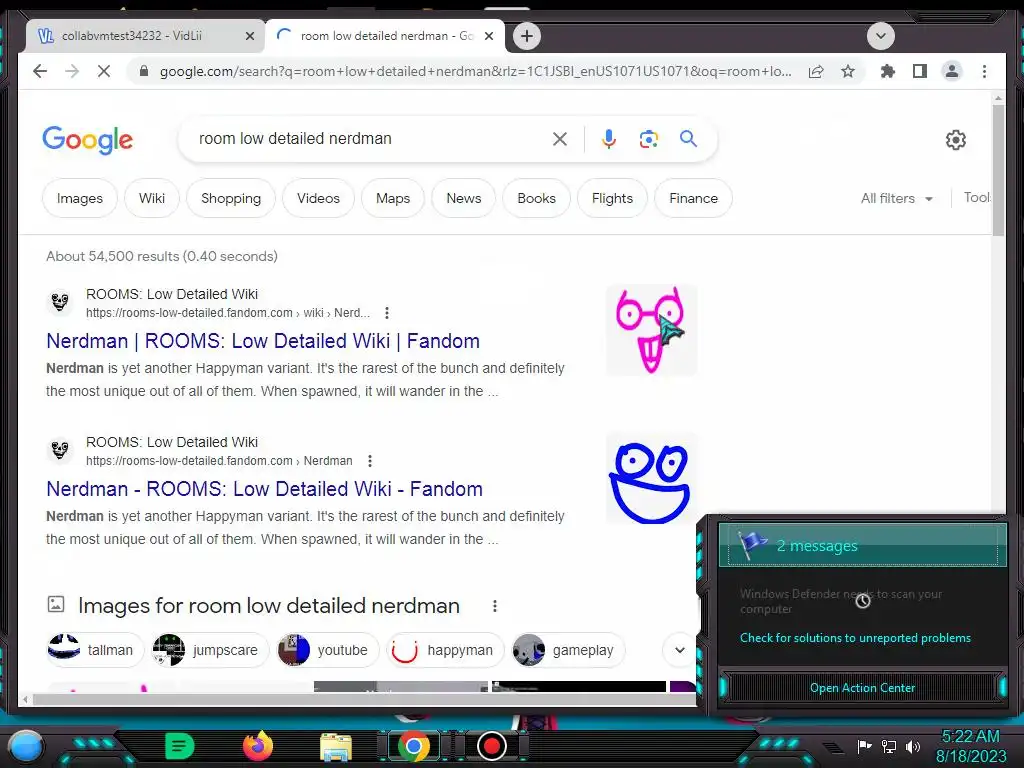The height and width of the screenshot is (768, 1024).
Task: Open Chrome extensions puzzle menu
Action: [x=888, y=71]
